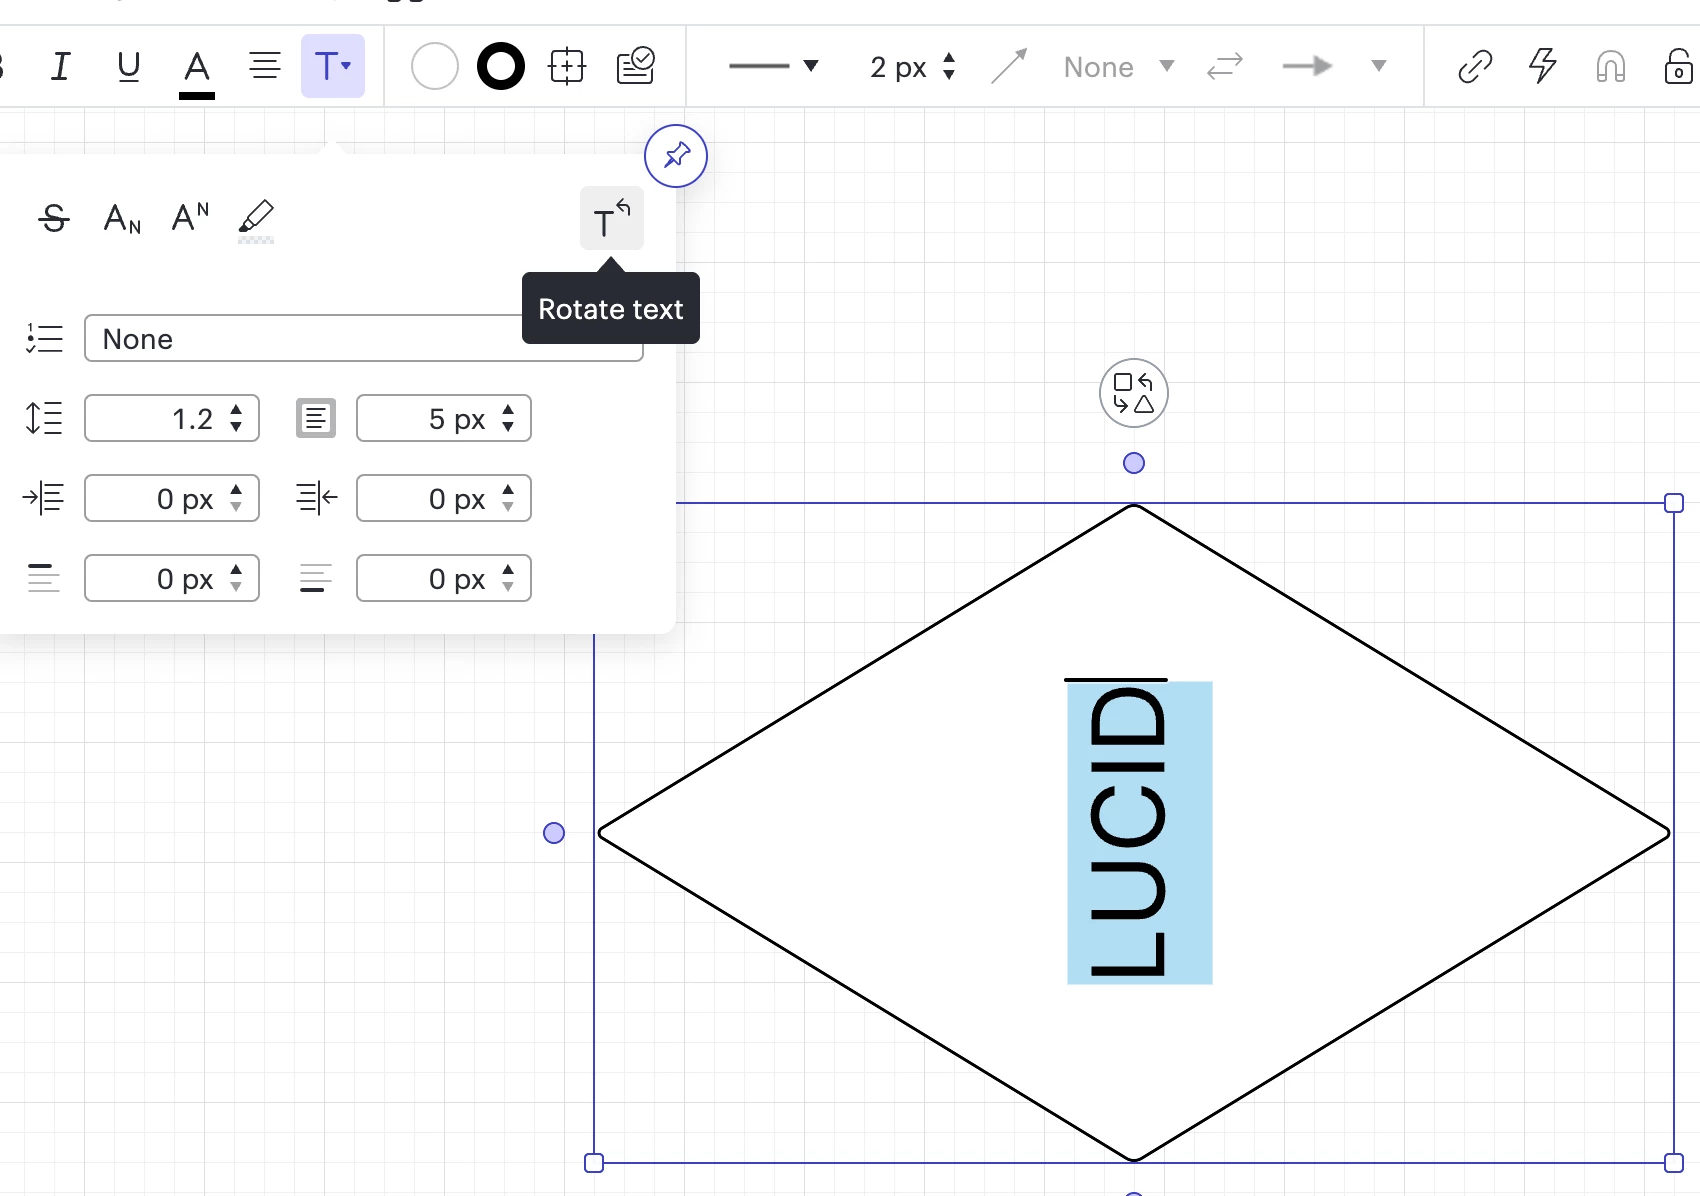1700x1196 pixels.
Task: Open actions lightning bolt icon
Action: [1543, 67]
